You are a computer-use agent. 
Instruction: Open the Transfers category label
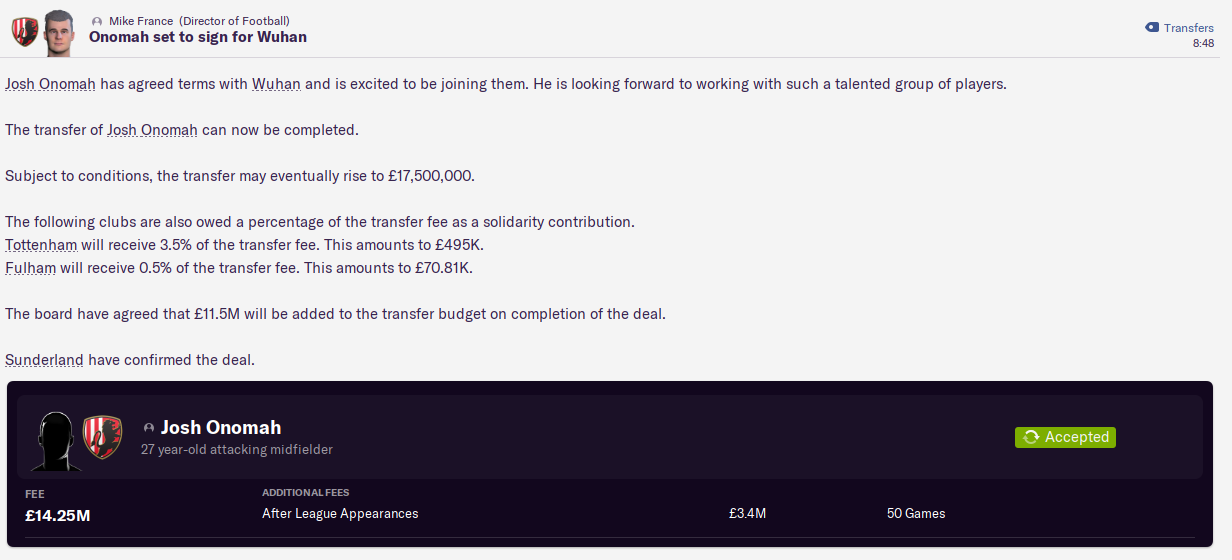point(1189,28)
